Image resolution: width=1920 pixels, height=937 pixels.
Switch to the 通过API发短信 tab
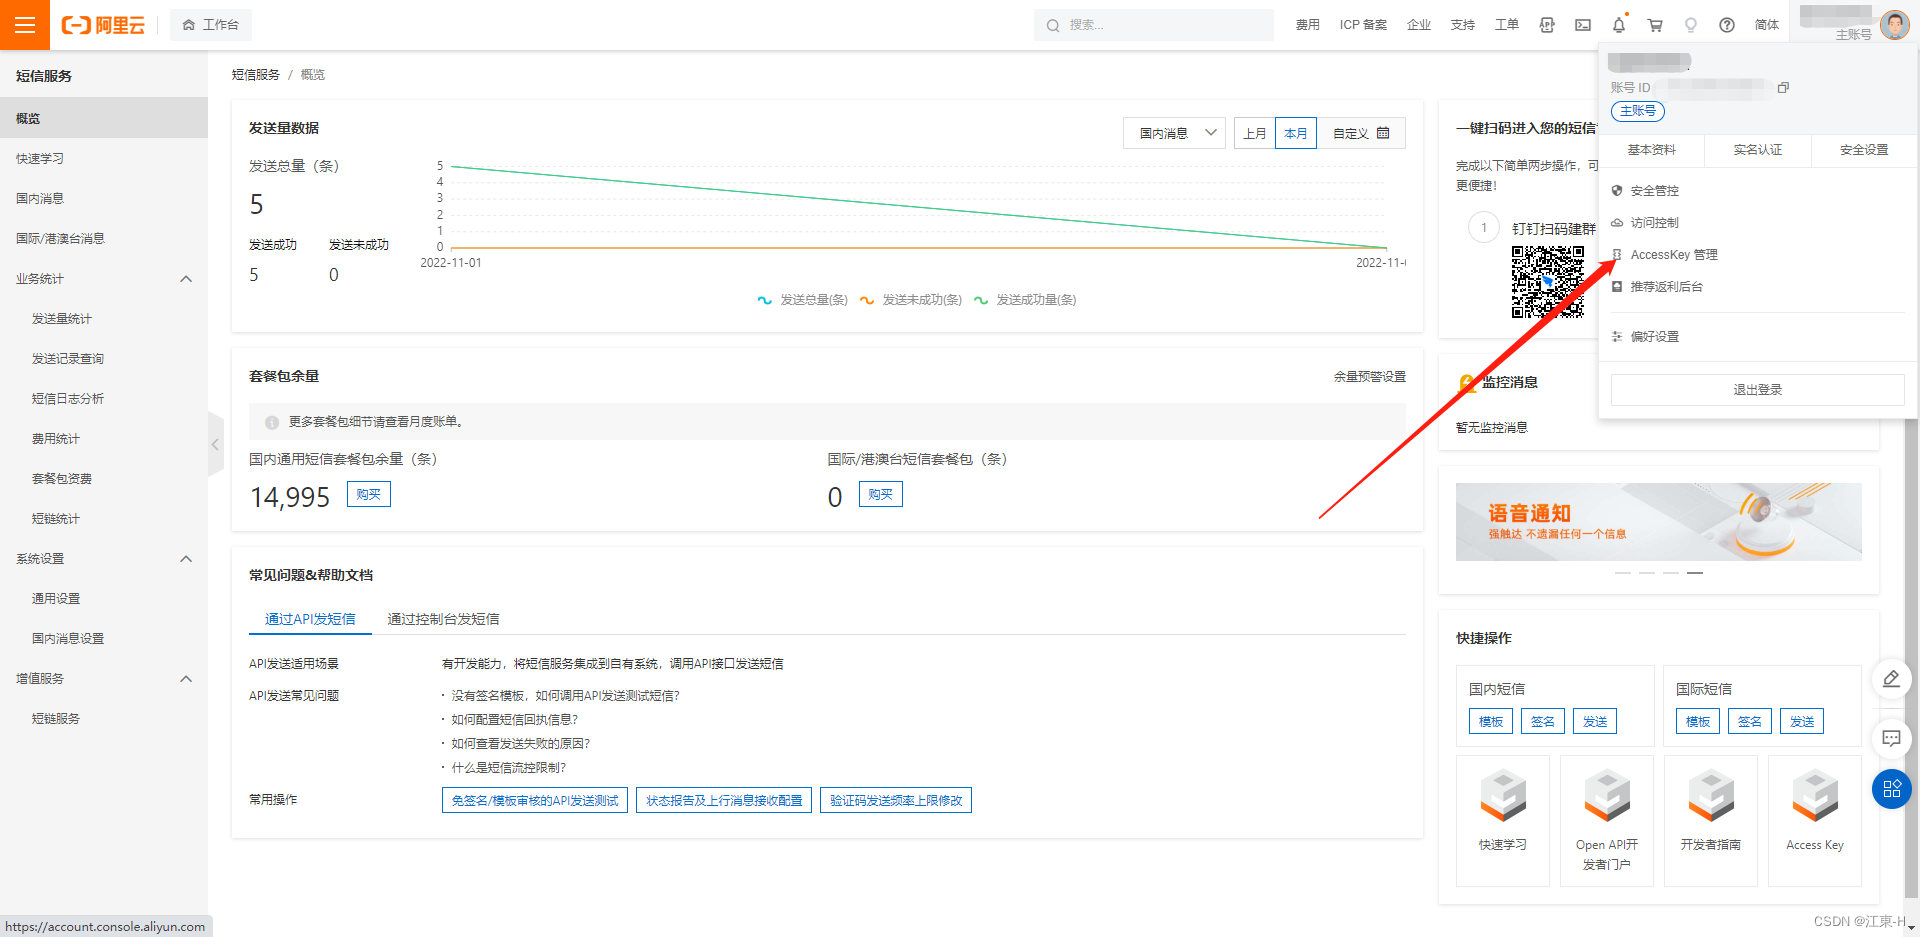coord(310,619)
